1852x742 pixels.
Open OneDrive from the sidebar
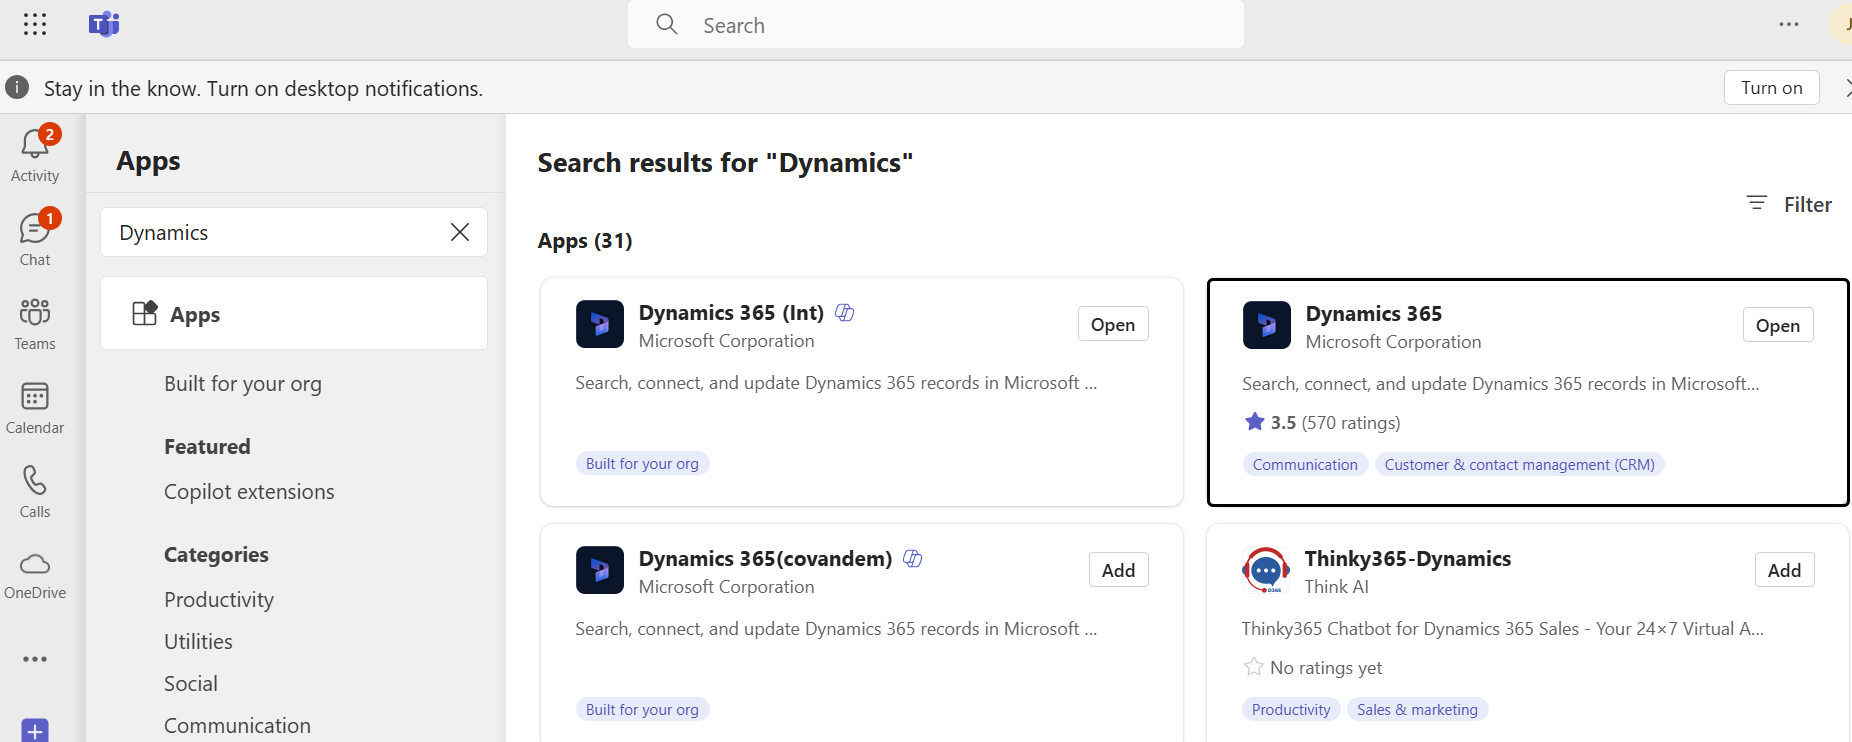tap(35, 575)
